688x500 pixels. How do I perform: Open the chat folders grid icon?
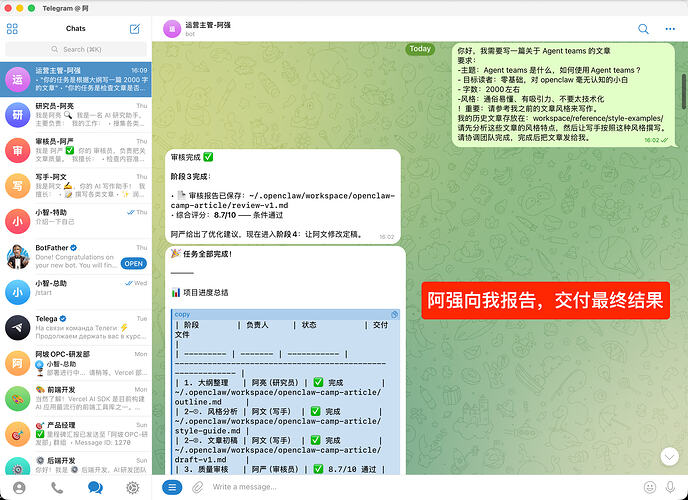[x=13, y=29]
